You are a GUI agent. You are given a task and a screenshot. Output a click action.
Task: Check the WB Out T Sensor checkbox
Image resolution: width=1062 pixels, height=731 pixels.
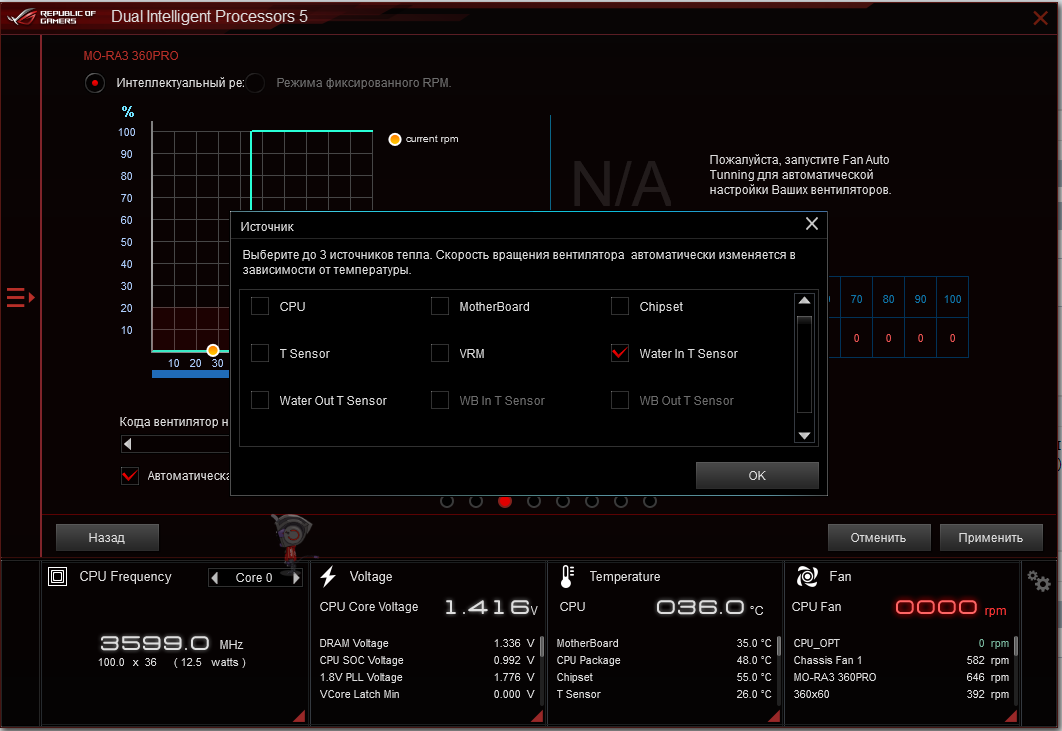pyautogui.click(x=620, y=400)
